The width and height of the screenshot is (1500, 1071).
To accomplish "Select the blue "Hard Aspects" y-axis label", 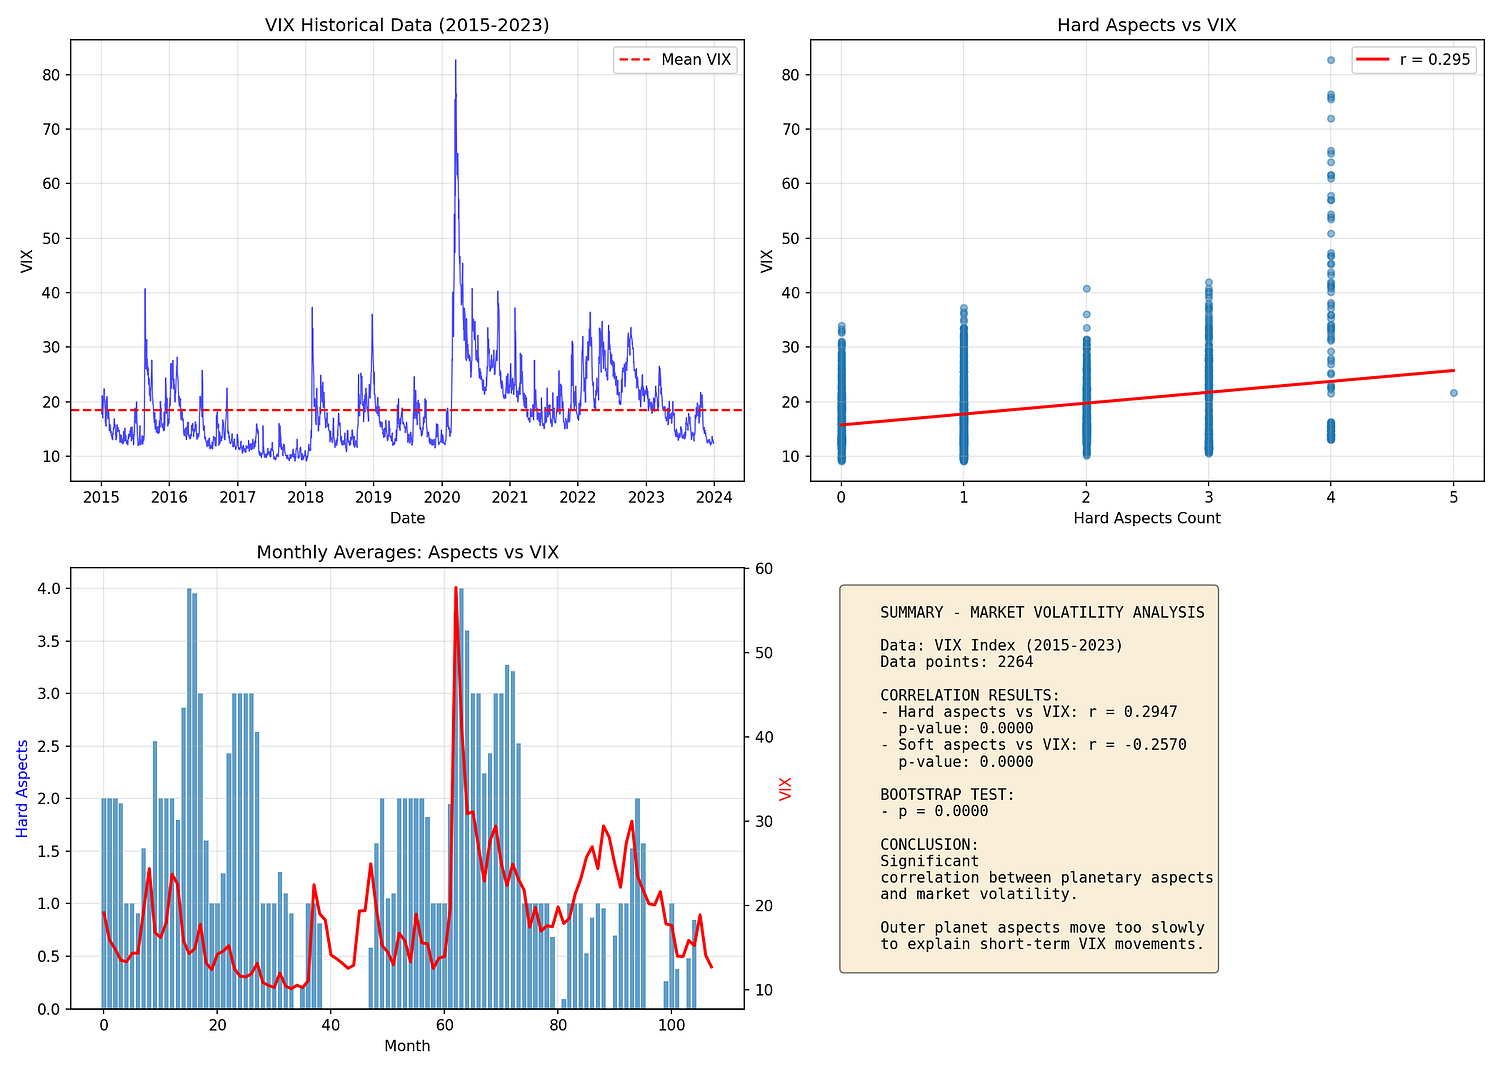I will click(x=22, y=788).
